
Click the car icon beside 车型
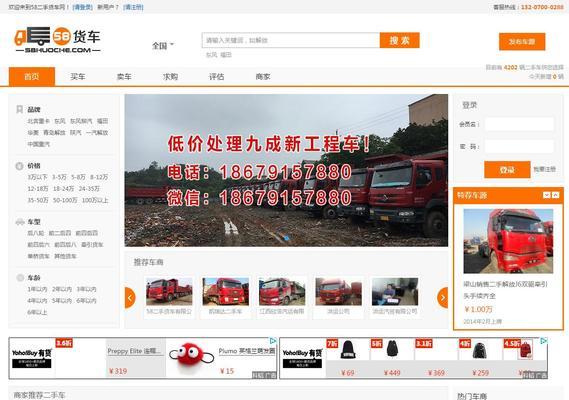20,222
